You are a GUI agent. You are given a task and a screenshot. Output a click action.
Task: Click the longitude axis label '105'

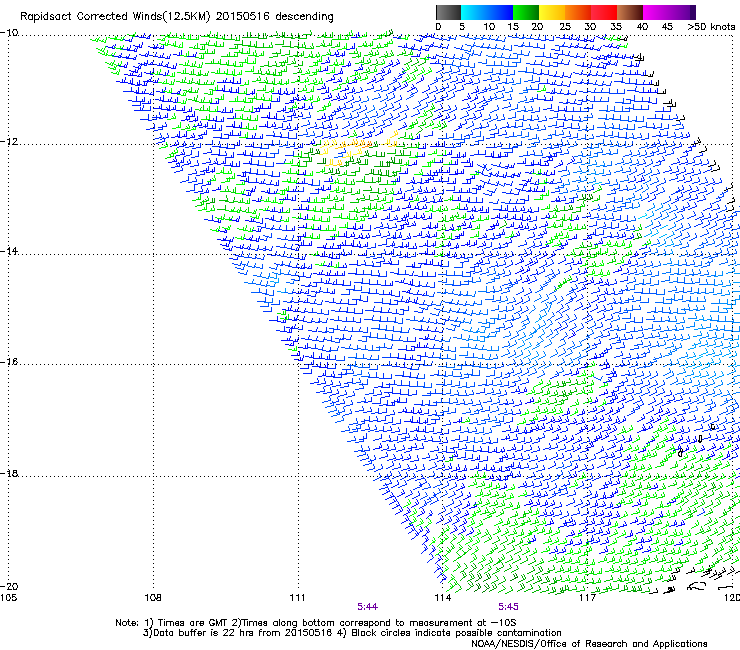(8, 598)
